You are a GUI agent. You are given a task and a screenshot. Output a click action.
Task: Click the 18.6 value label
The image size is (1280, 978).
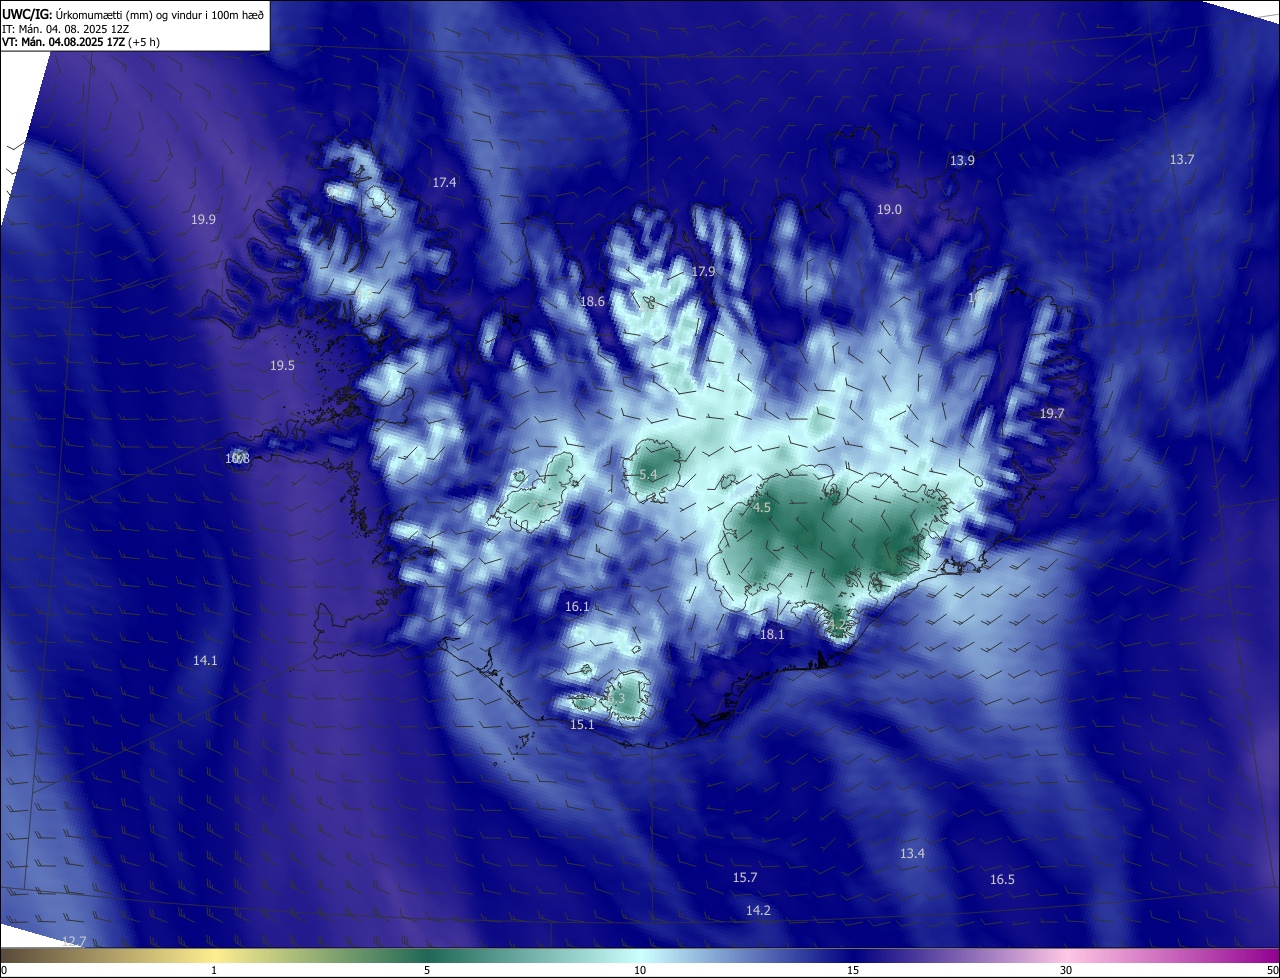tap(592, 302)
